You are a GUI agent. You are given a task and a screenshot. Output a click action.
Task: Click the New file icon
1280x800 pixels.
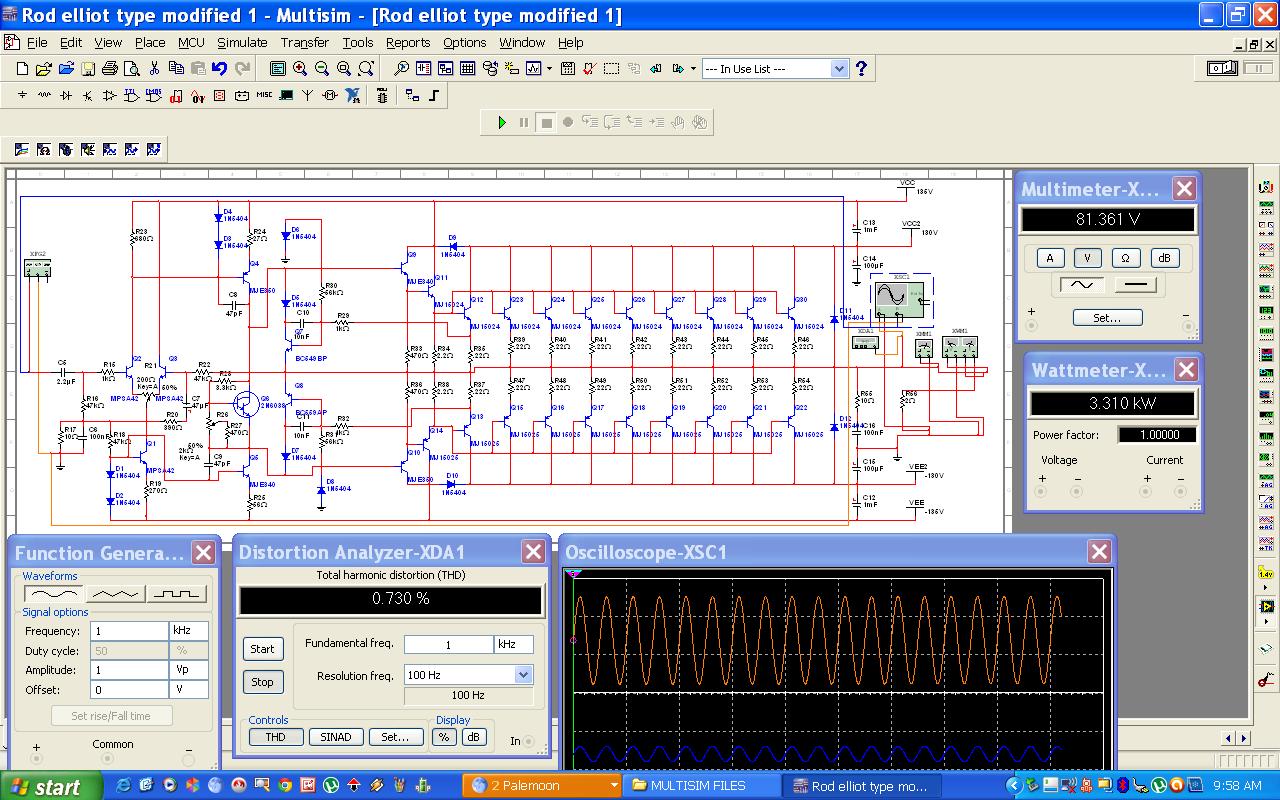[x=22, y=69]
